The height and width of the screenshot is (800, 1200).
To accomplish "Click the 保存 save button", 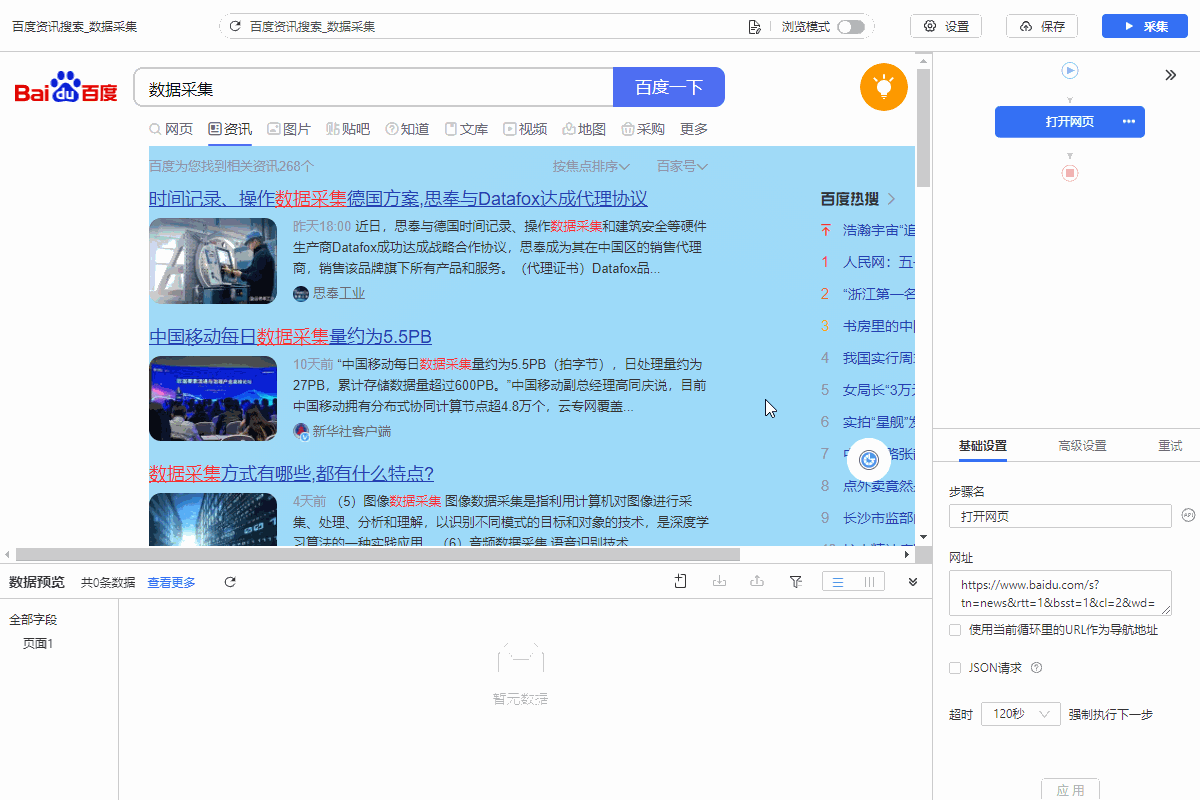I will click(1042, 27).
